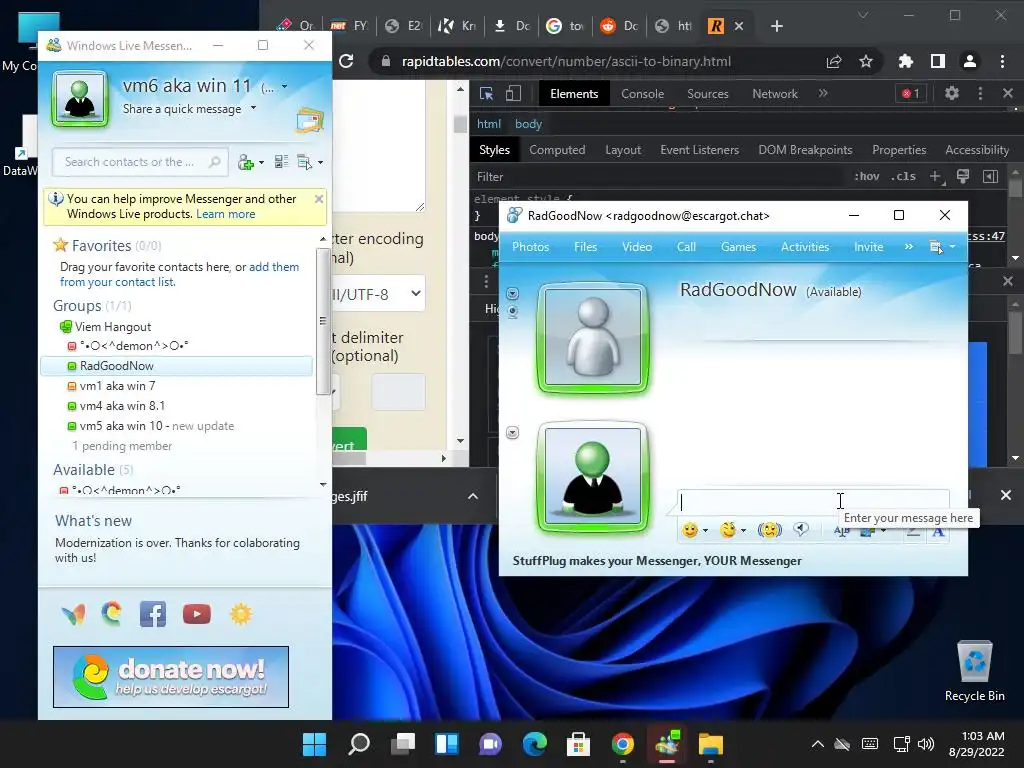Image resolution: width=1024 pixels, height=768 pixels.
Task: Select vm4 aka win 8.1 contact
Action: [x=122, y=406]
